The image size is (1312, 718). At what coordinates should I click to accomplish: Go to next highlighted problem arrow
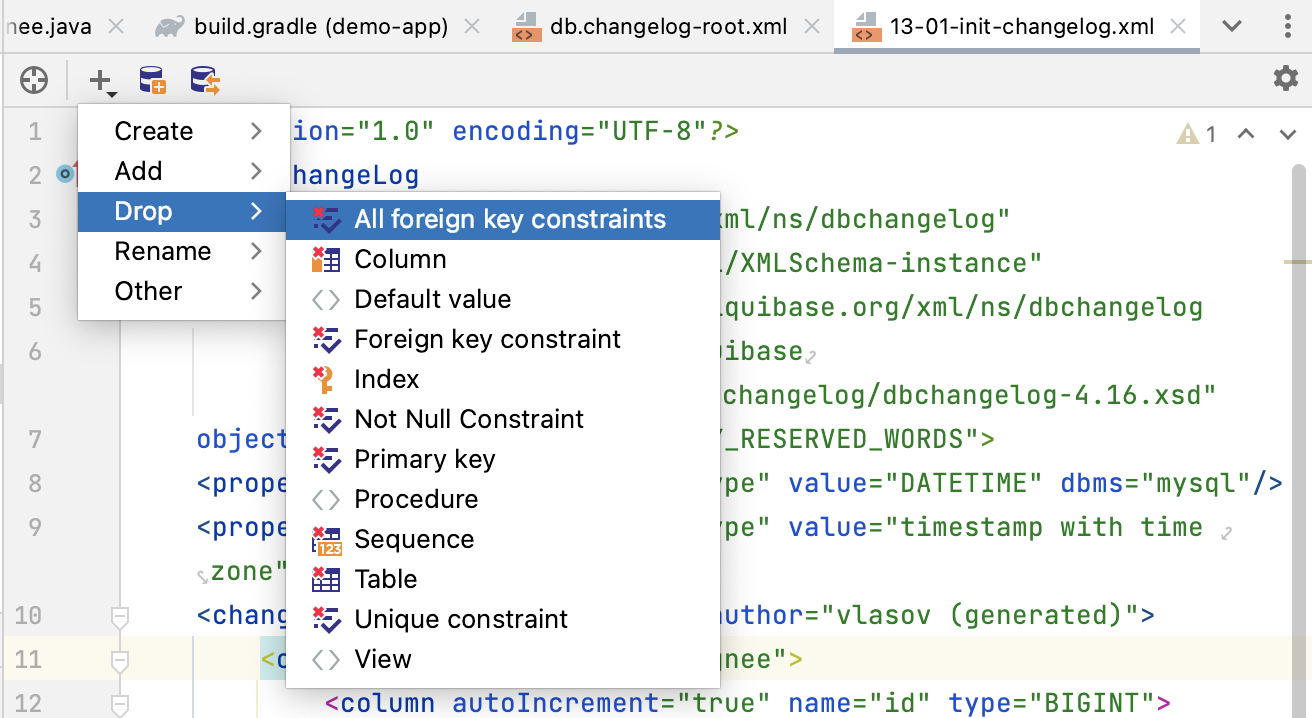click(1288, 133)
